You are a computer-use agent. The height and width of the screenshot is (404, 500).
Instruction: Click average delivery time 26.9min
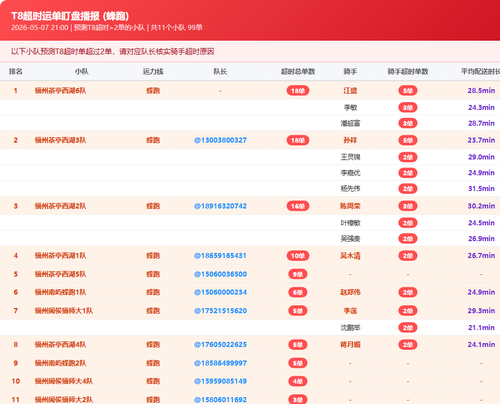point(481,239)
